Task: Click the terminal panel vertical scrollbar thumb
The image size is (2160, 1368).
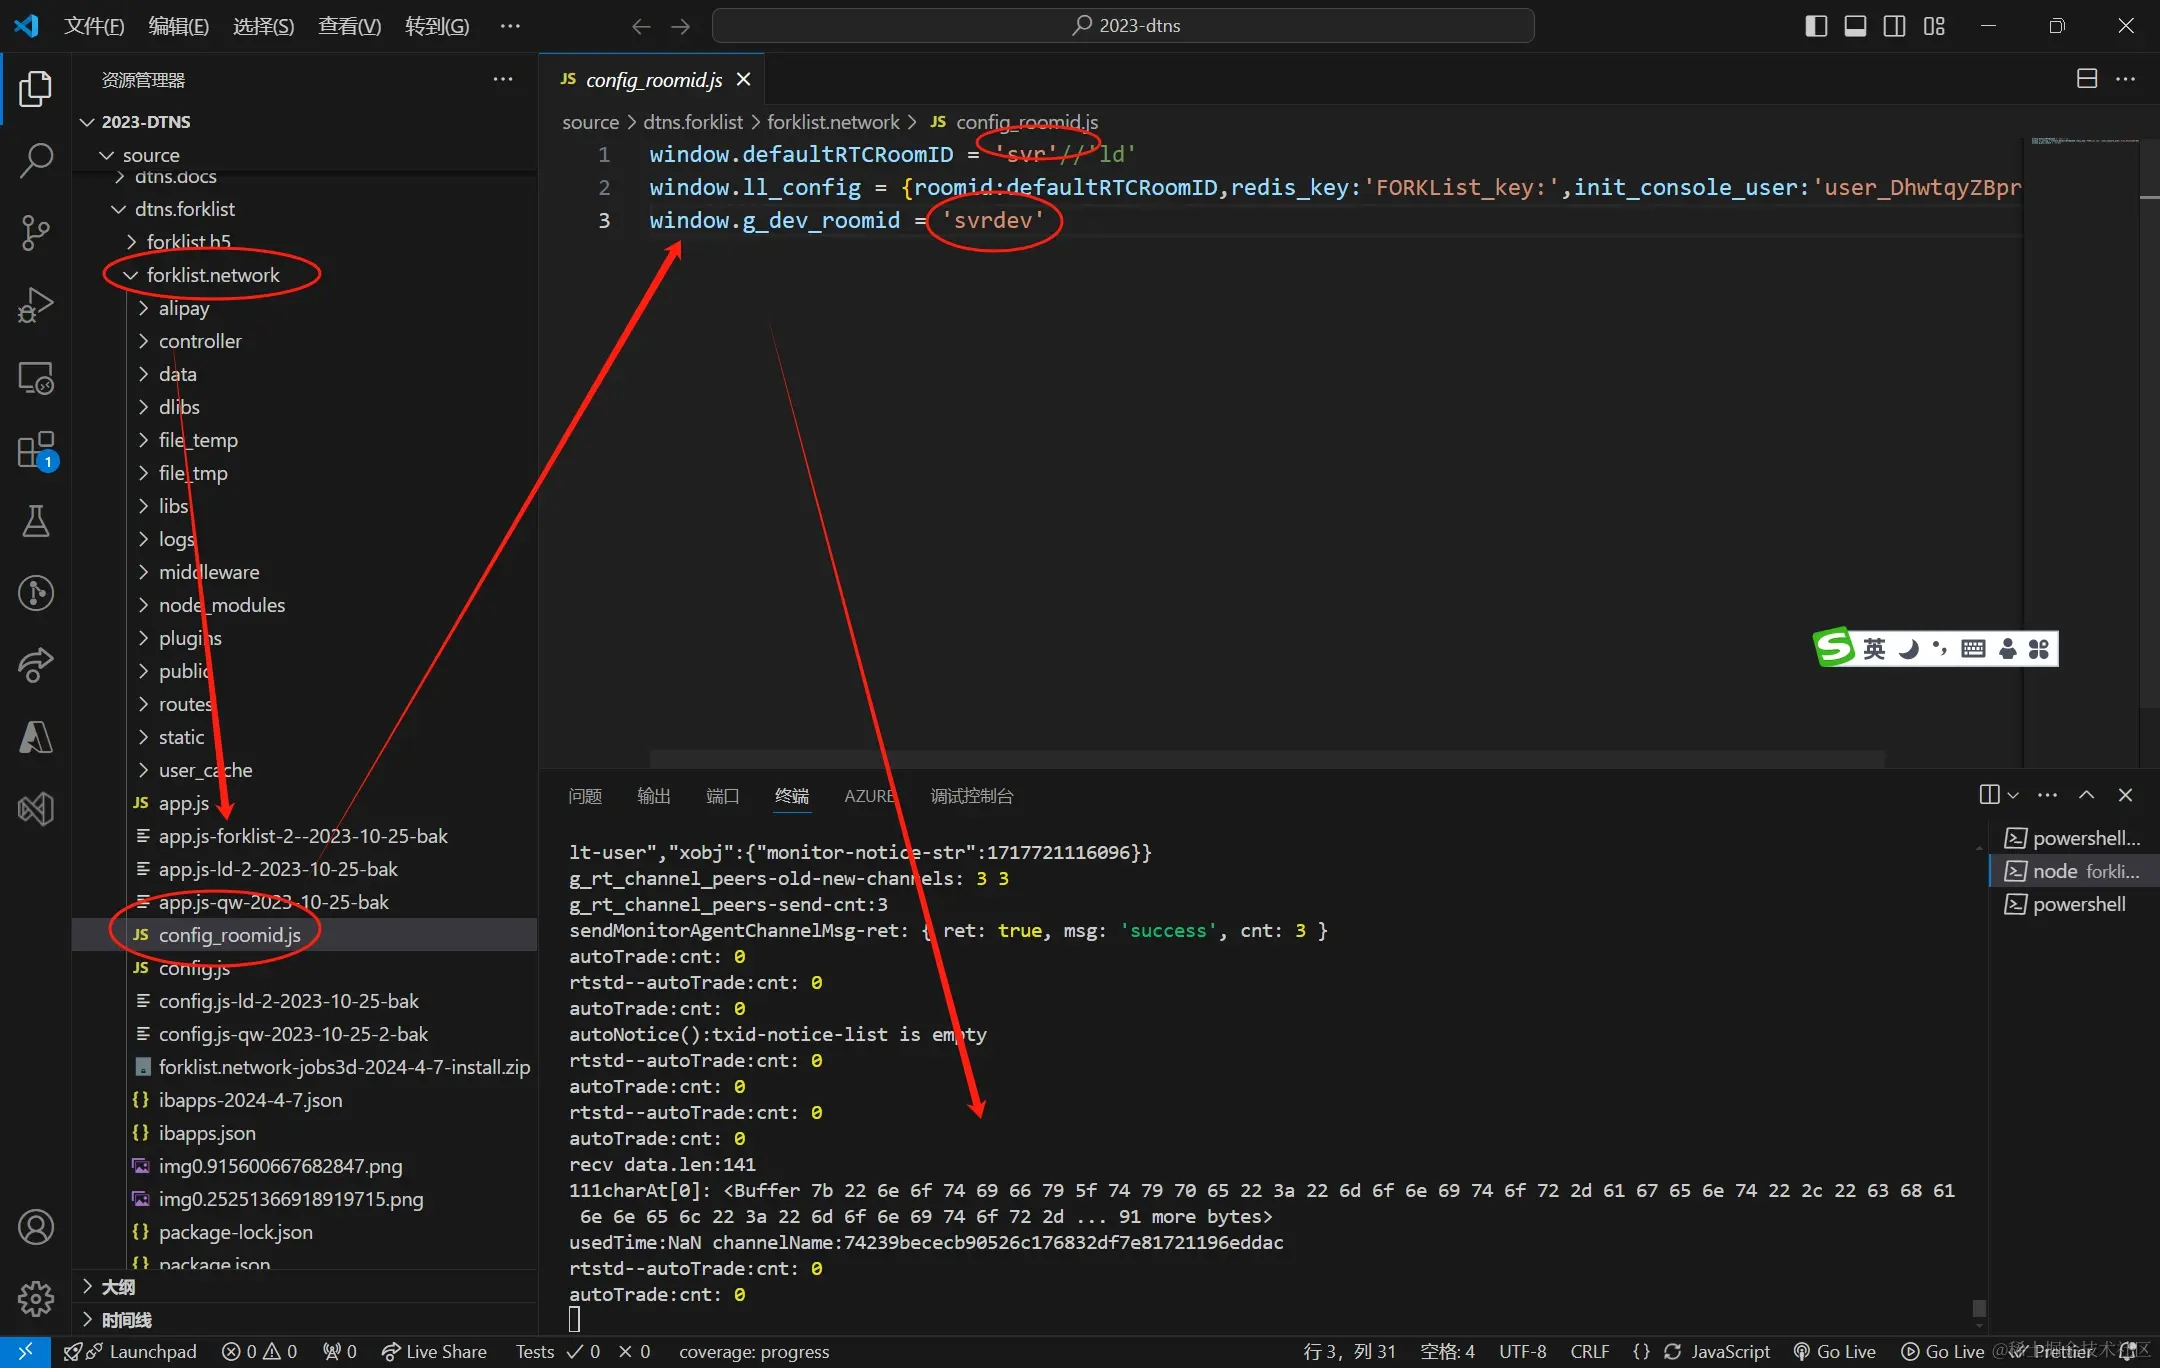Action: coord(1978,1308)
